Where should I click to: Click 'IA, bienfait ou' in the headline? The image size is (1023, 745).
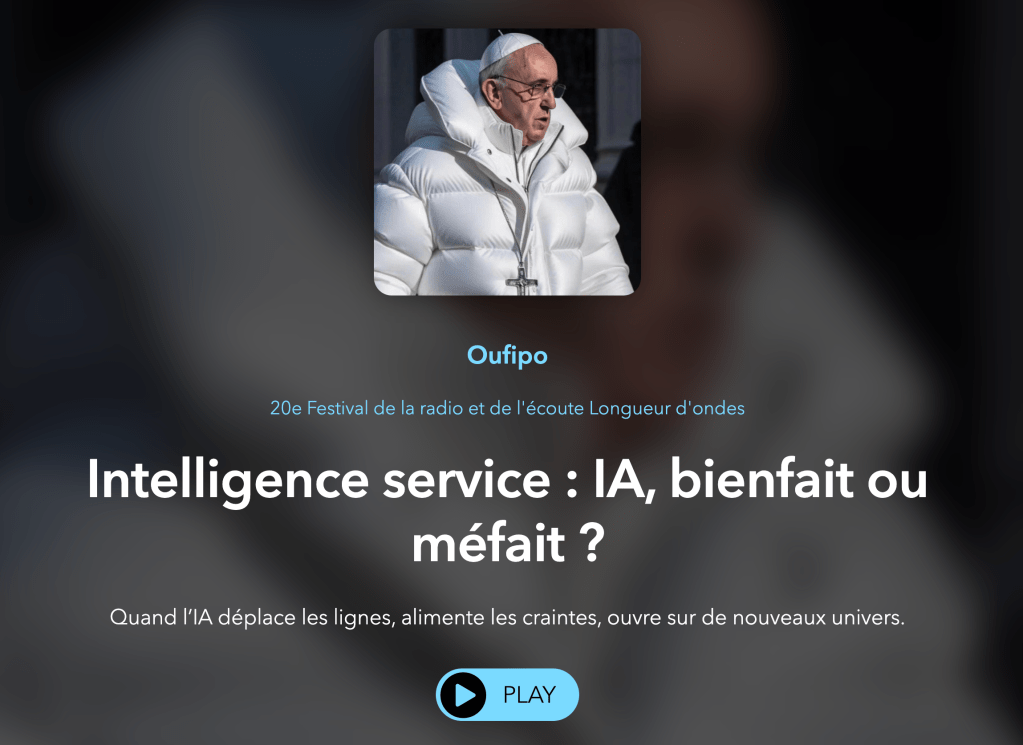760,481
